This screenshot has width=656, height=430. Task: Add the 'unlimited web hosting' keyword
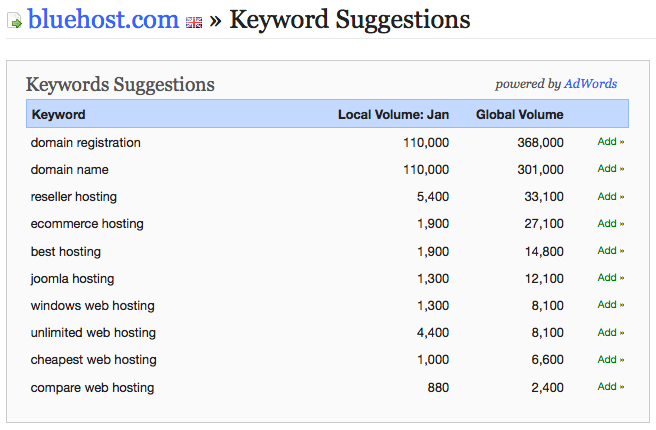pyautogui.click(x=611, y=333)
